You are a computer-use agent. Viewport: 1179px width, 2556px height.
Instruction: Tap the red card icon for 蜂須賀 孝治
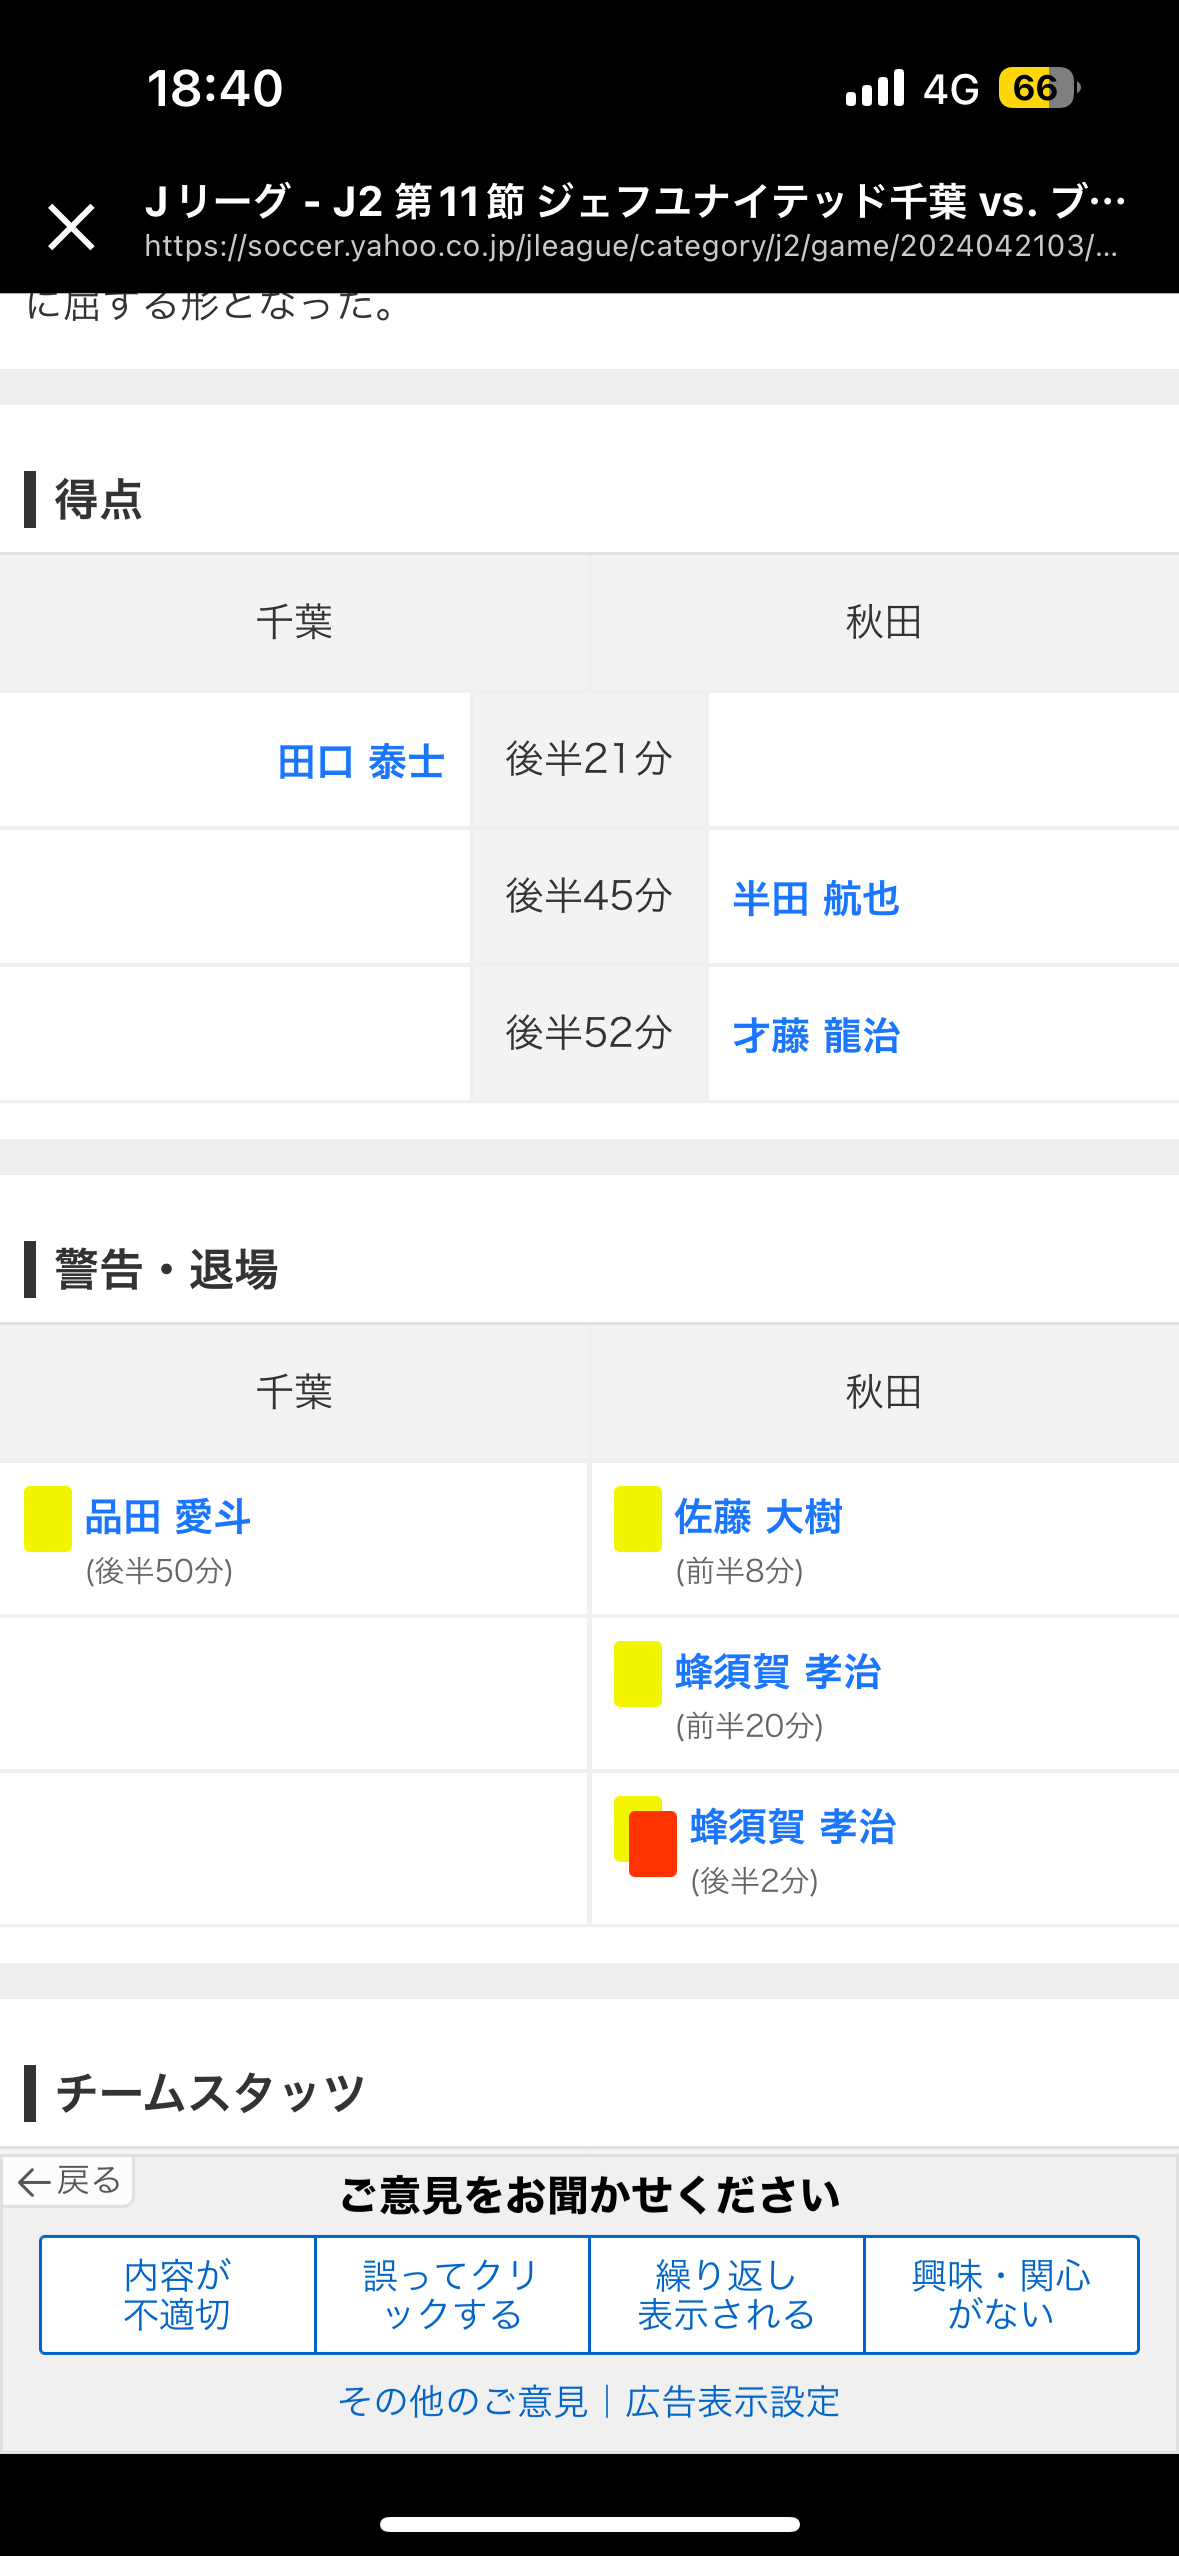pyautogui.click(x=653, y=1843)
